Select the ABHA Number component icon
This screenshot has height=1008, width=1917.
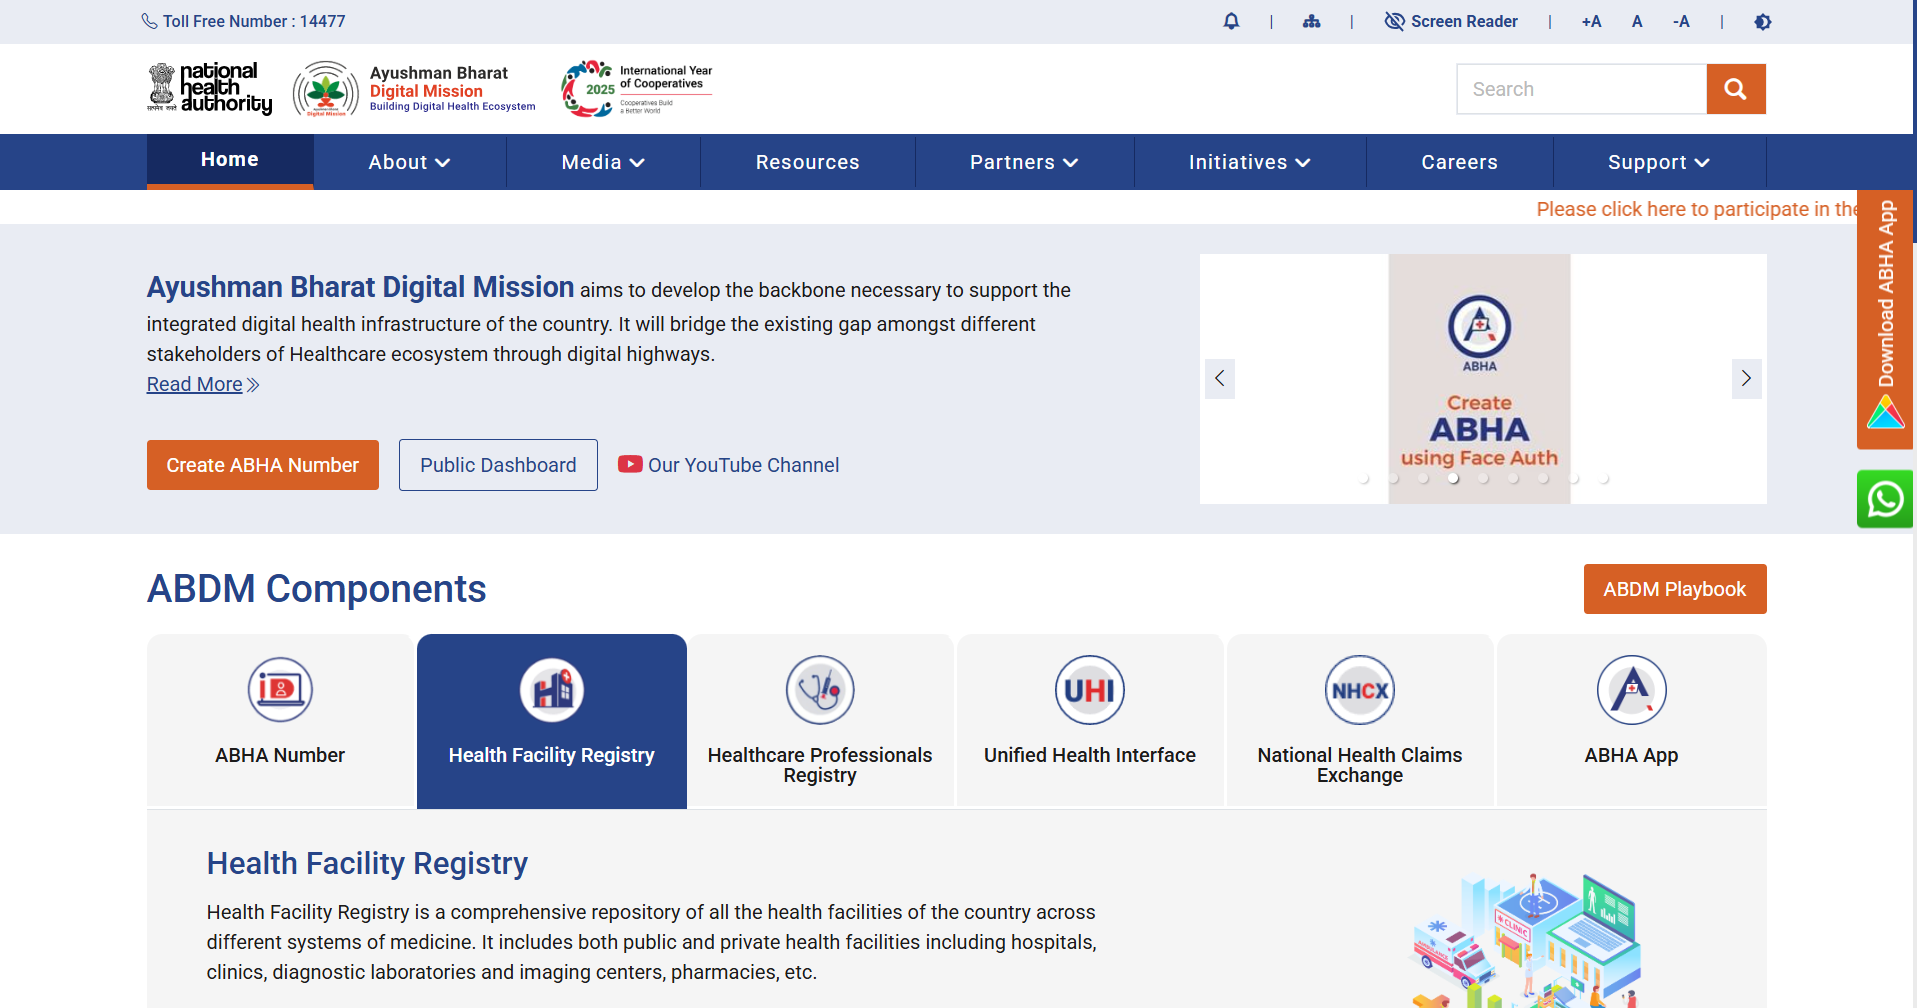[x=280, y=690]
